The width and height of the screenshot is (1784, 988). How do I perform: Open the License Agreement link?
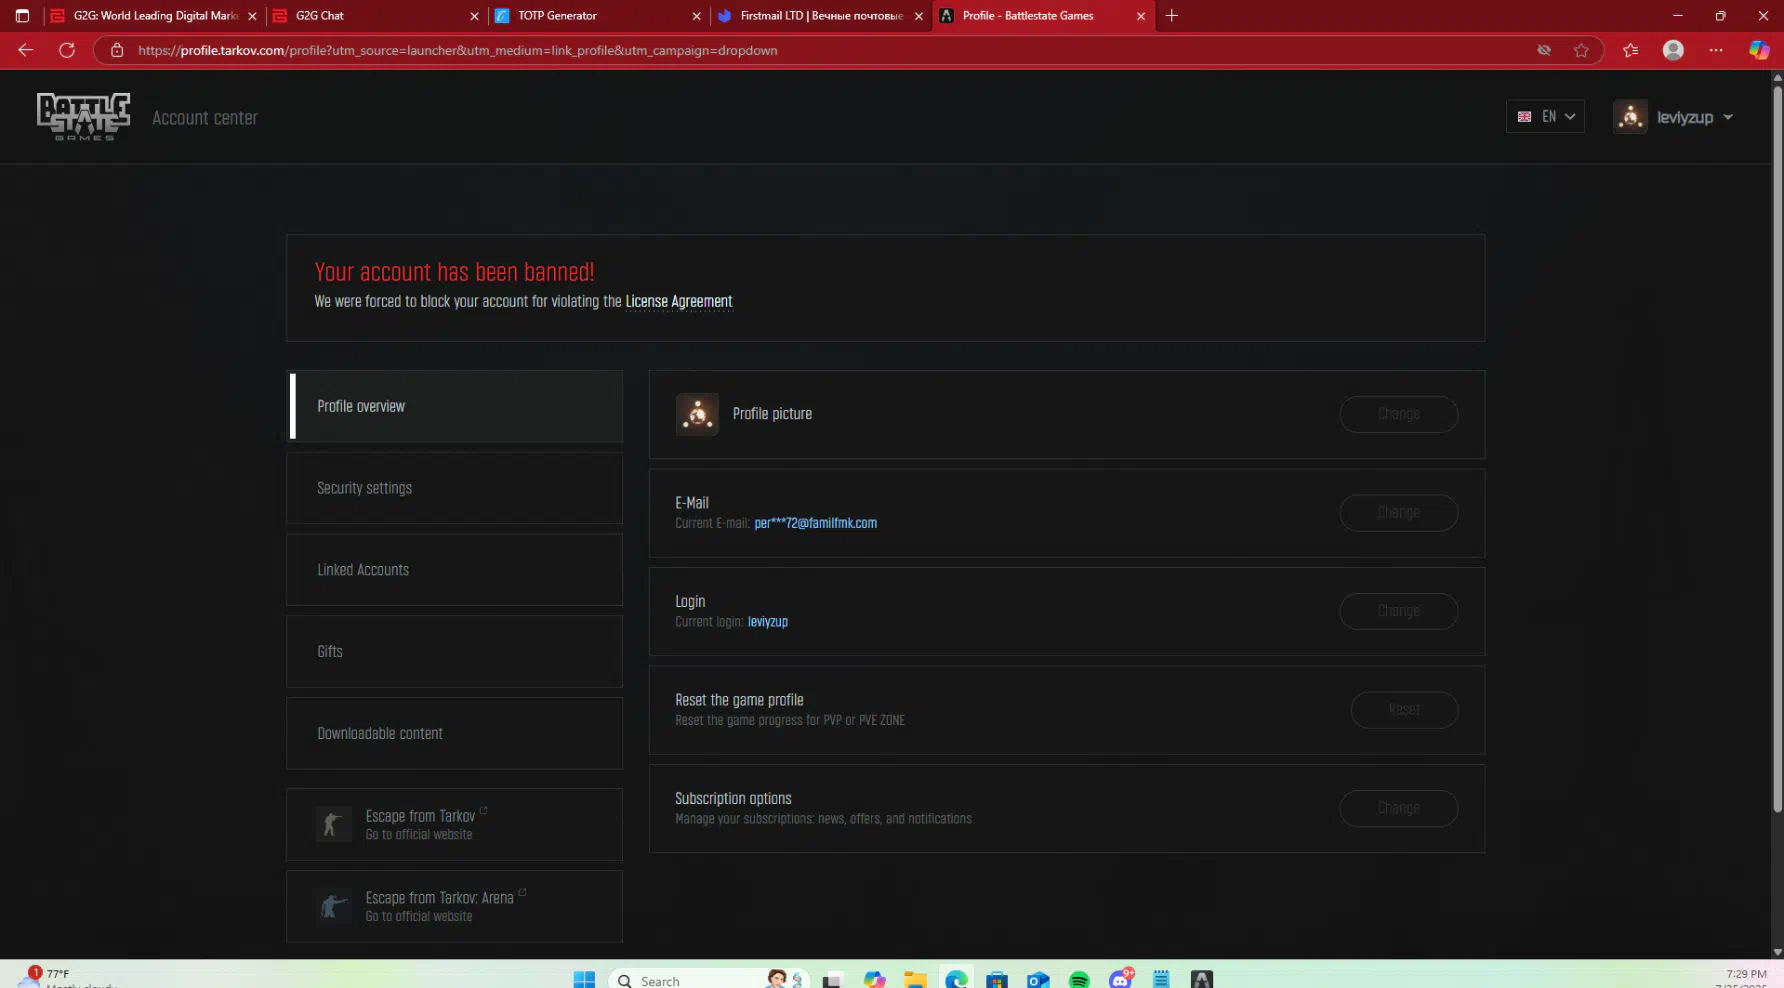click(679, 301)
